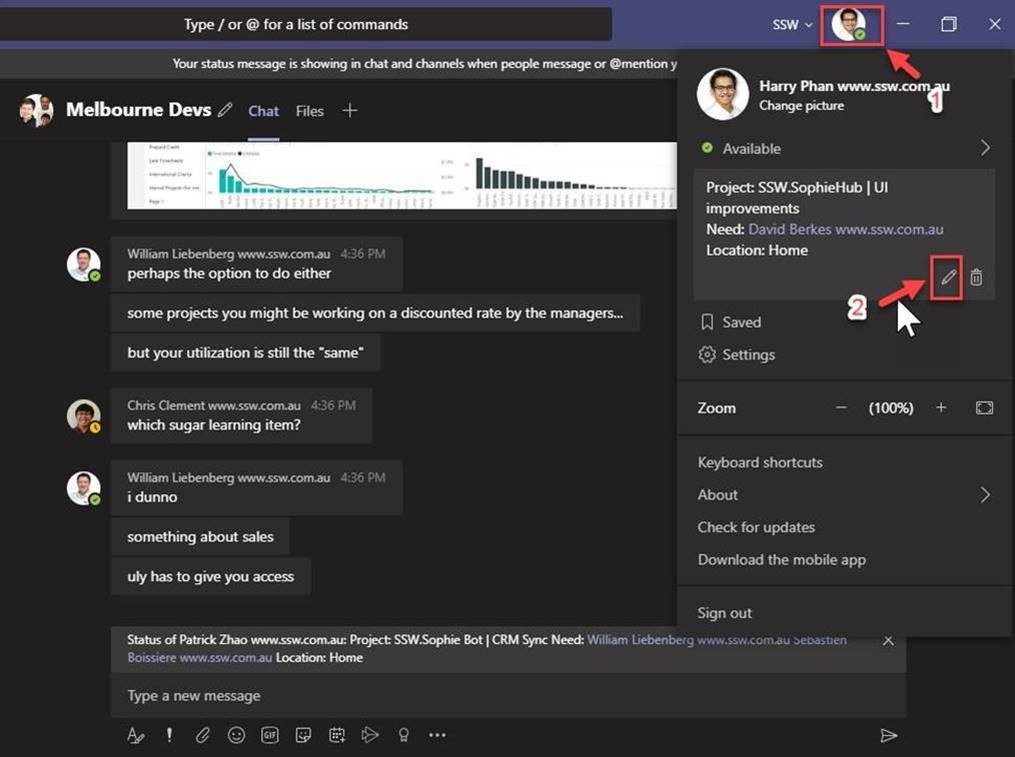Image resolution: width=1015 pixels, height=757 pixels.
Task: Attach a file using the paperclip icon
Action: click(x=203, y=735)
